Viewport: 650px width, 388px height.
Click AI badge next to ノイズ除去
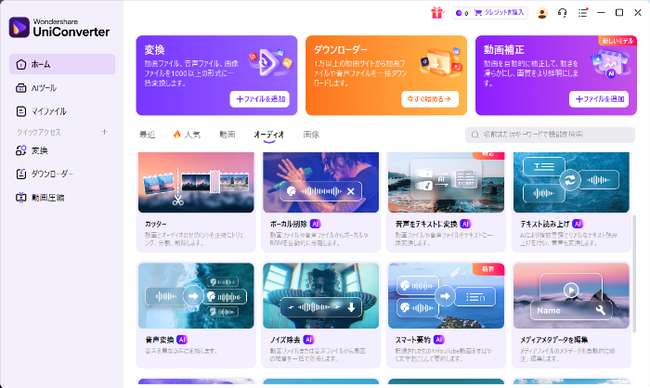[x=308, y=340]
